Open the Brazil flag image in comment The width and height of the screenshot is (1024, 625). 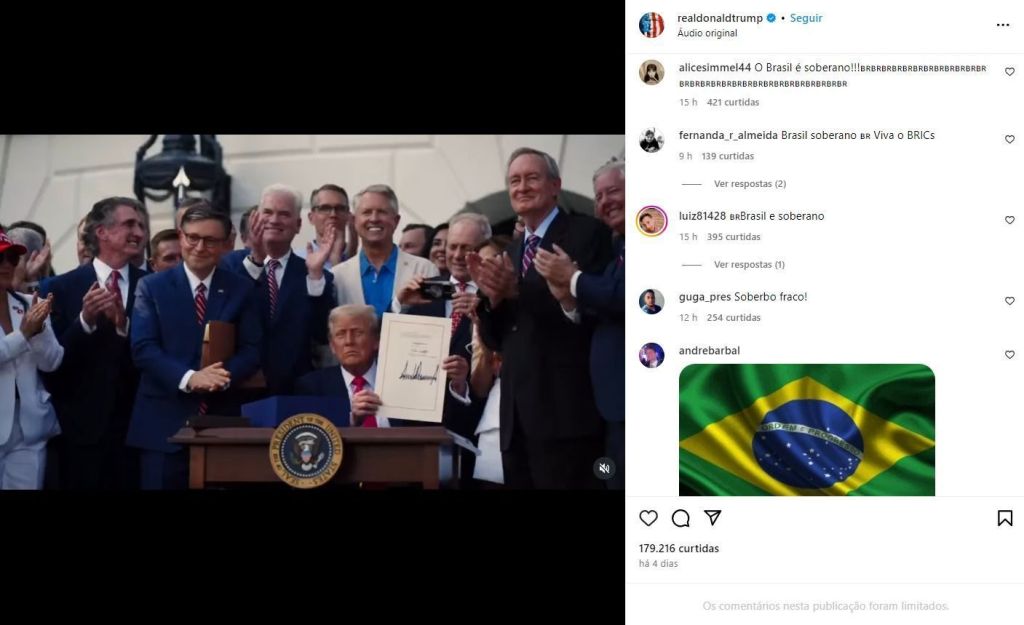pos(807,430)
